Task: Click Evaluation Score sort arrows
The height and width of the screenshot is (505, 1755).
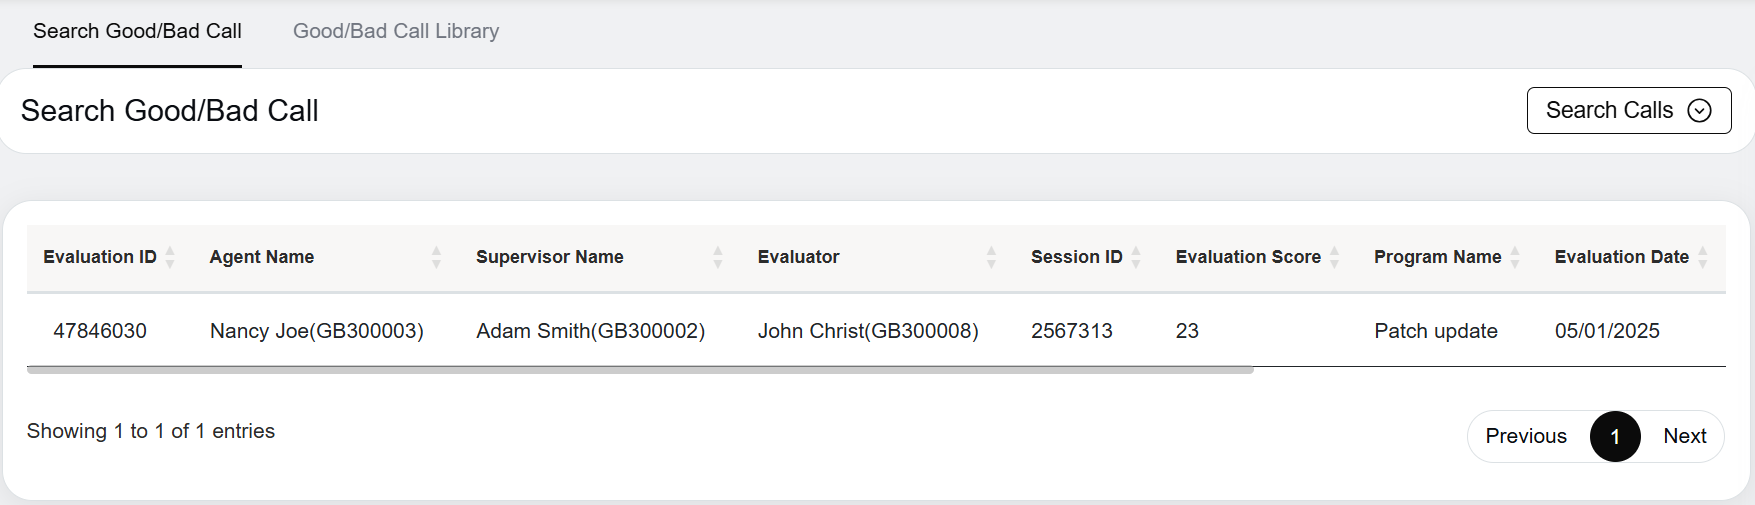Action: pos(1334,257)
